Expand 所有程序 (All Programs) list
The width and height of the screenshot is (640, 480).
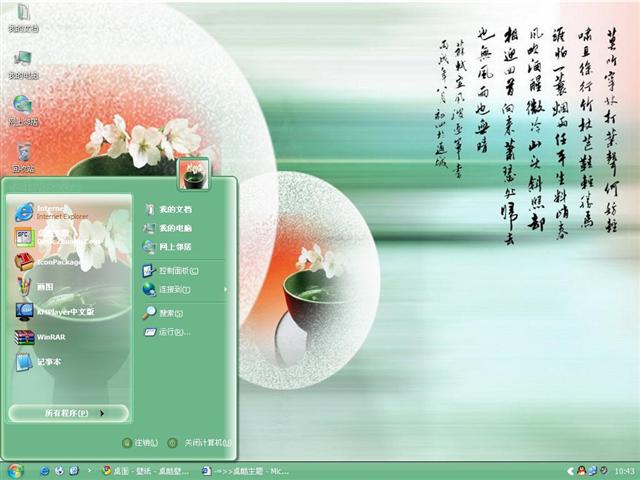click(x=69, y=413)
